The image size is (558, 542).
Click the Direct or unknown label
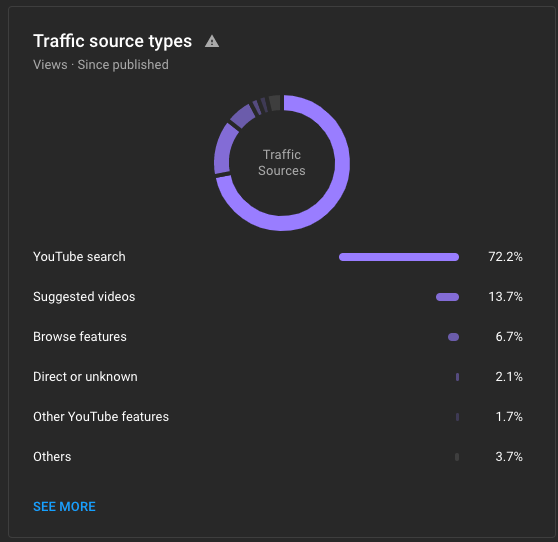pos(85,377)
